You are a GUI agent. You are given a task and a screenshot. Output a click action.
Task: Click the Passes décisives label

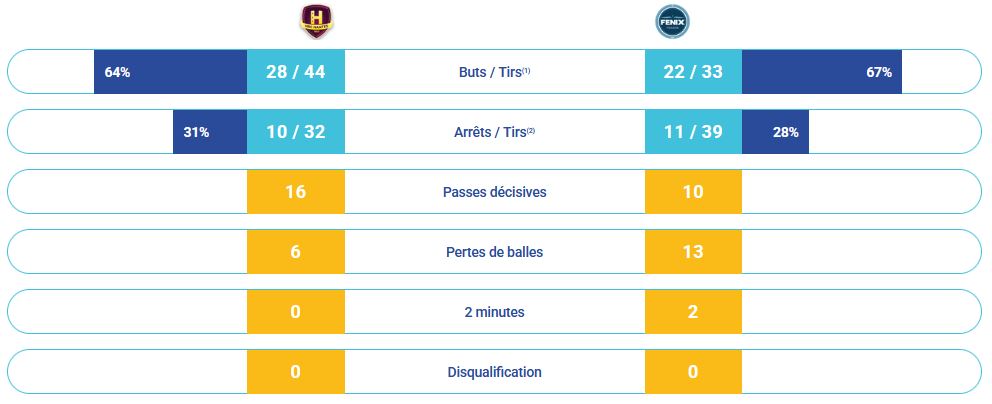pos(495,192)
